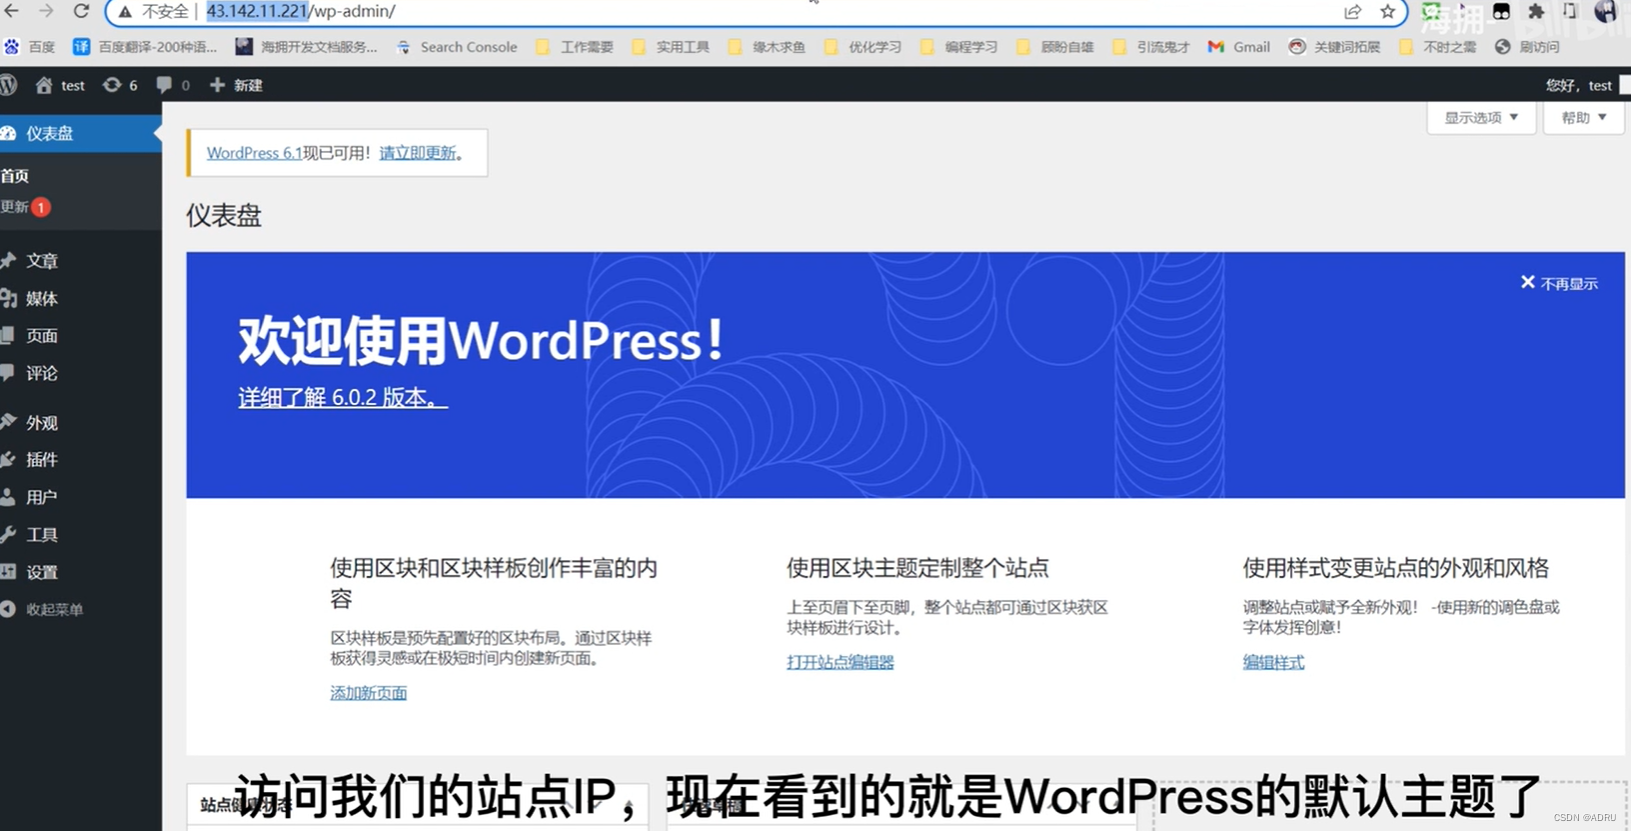
Task: Click the 编辑样式 link
Action: click(x=1273, y=662)
